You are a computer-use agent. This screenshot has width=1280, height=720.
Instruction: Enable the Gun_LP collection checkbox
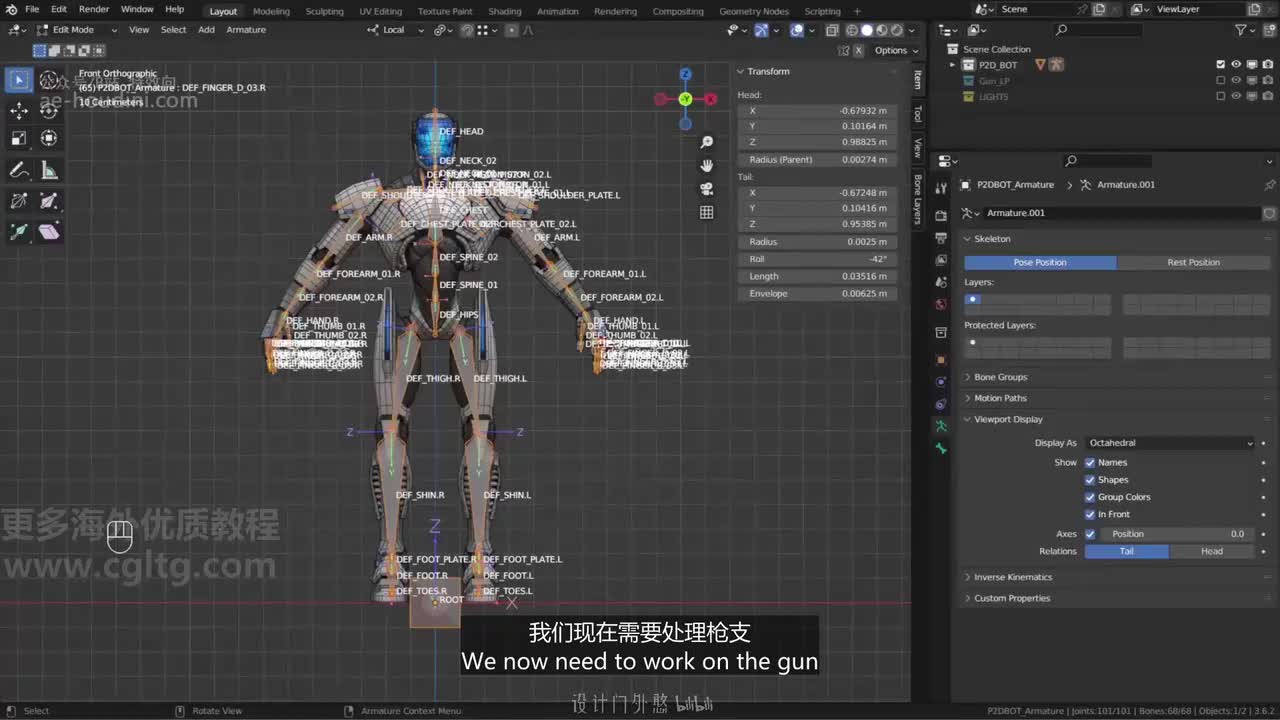pos(1220,81)
